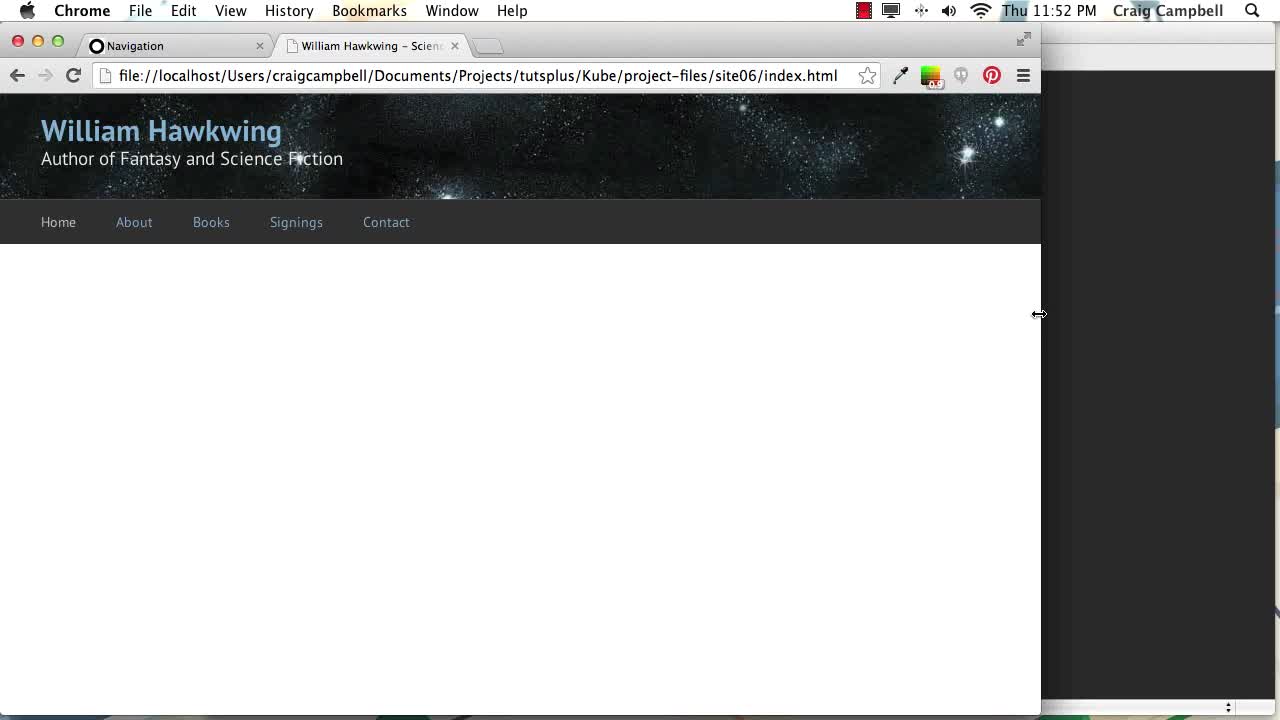Open the Signings nav link
The height and width of the screenshot is (720, 1280).
[296, 222]
